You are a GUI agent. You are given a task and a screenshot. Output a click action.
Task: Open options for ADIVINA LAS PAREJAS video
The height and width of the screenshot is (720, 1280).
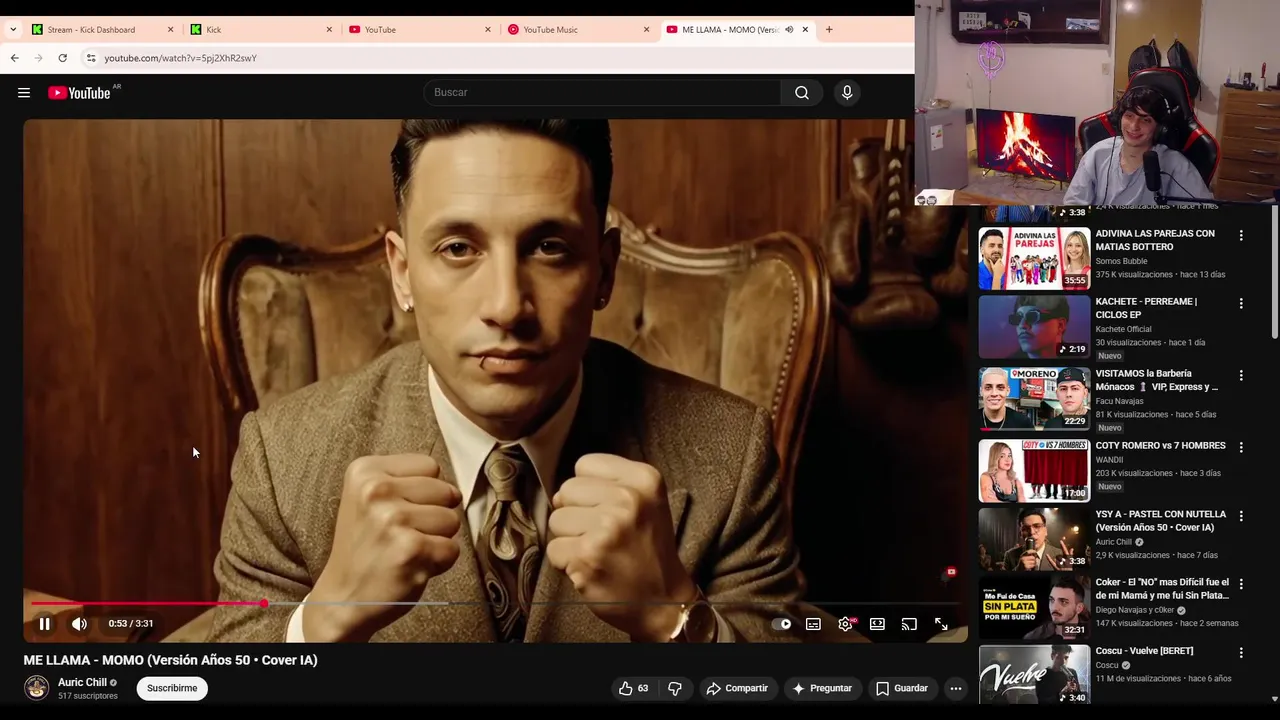tap(1241, 236)
